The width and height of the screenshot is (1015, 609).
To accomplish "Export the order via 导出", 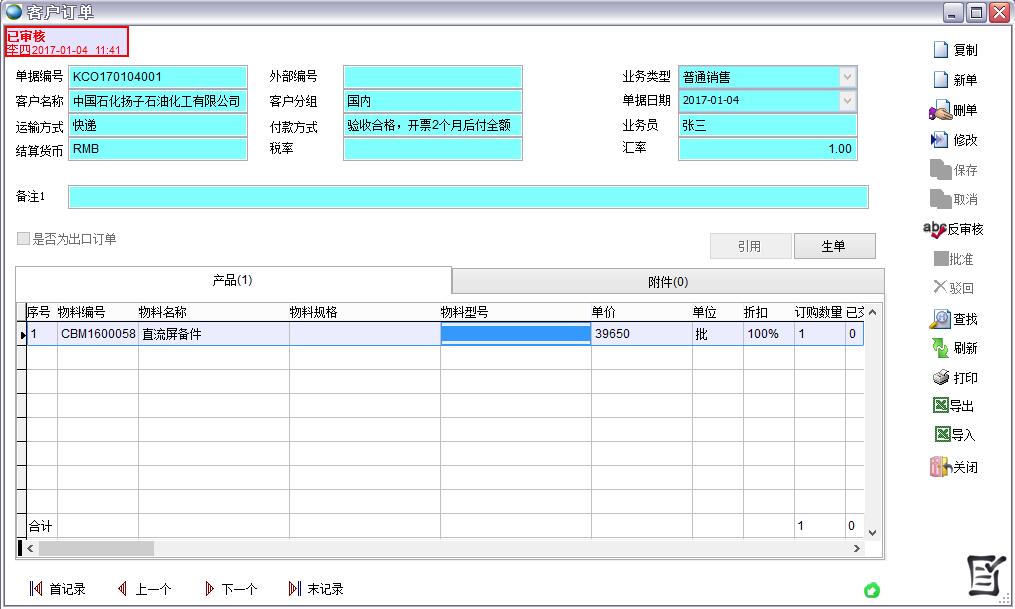I will (x=940, y=406).
